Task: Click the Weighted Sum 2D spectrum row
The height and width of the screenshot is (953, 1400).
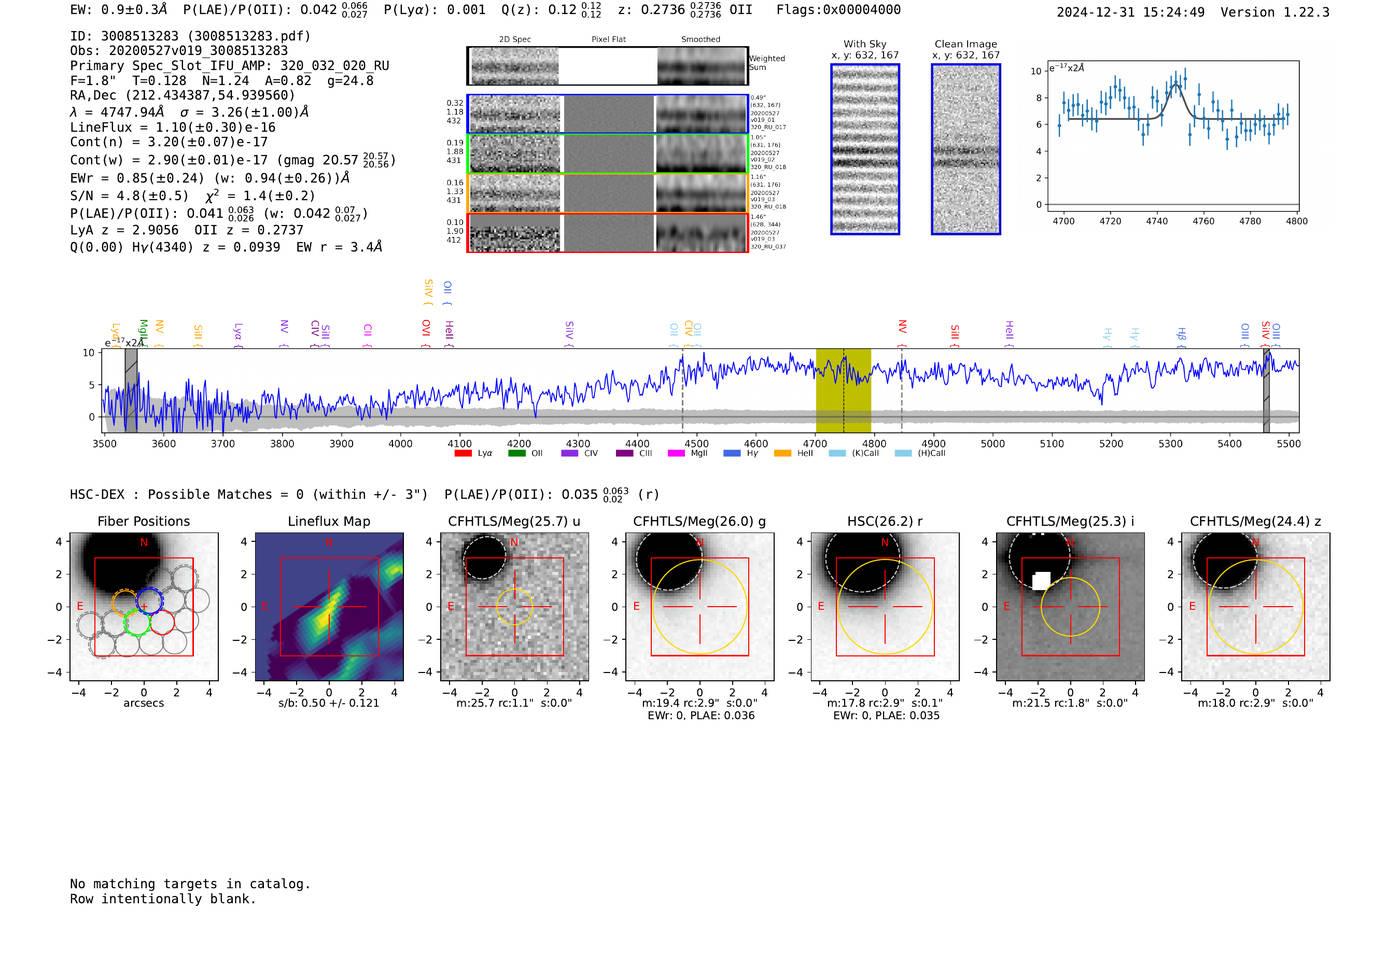Action: tap(607, 66)
